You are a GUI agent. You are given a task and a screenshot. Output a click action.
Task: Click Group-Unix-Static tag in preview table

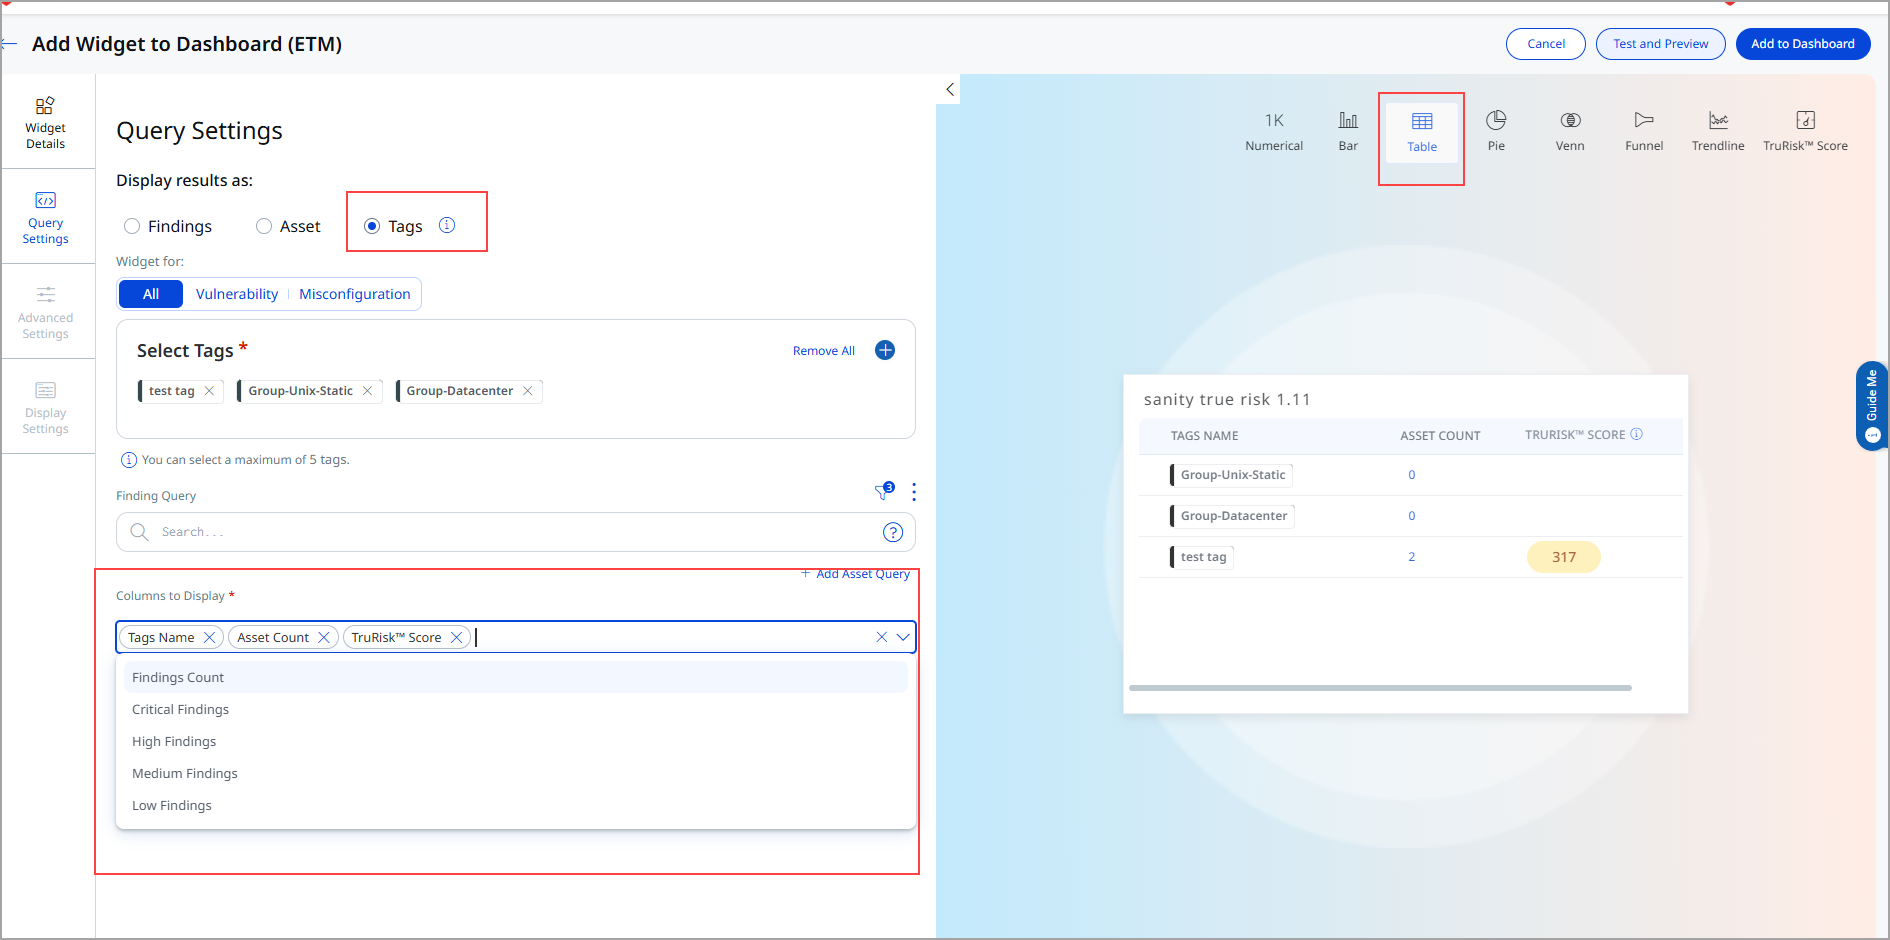(x=1232, y=475)
